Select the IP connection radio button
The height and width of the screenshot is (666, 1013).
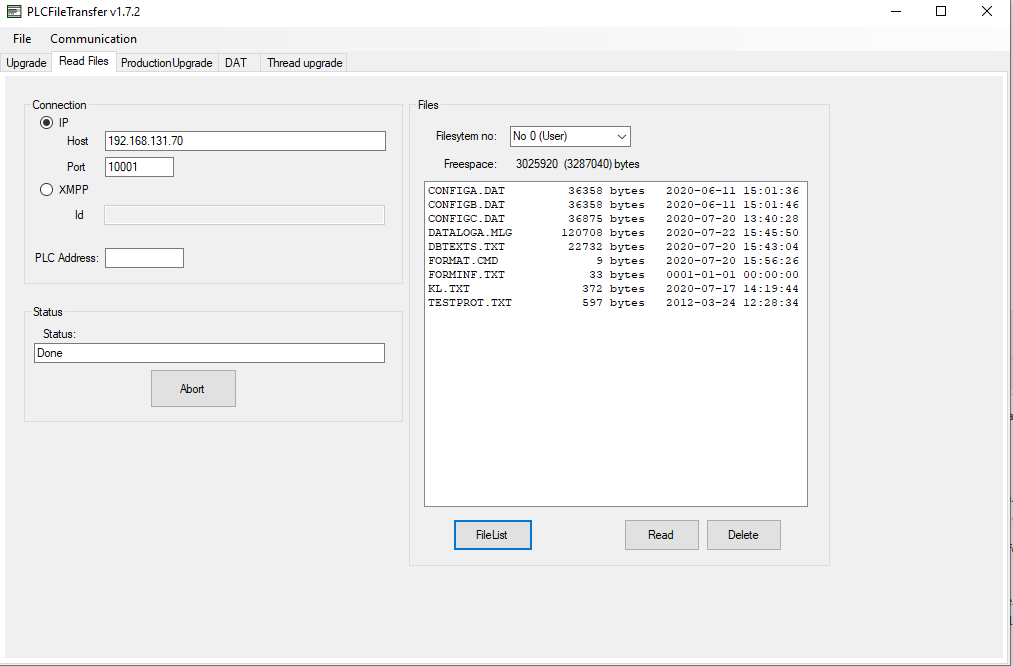pos(47,122)
